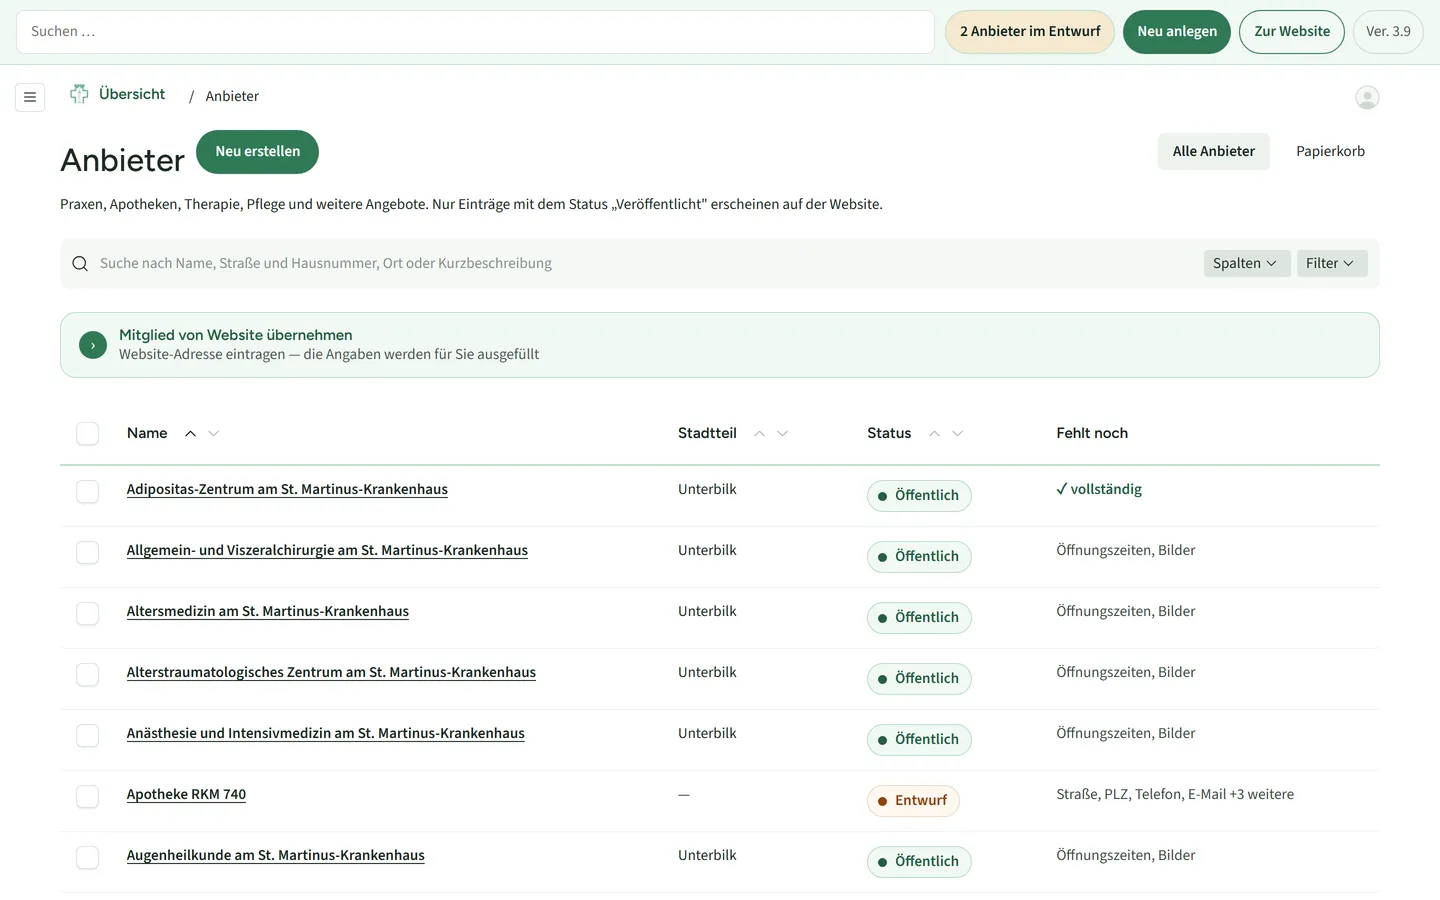Sort Name column descending
1440x900 pixels.
tap(213, 433)
